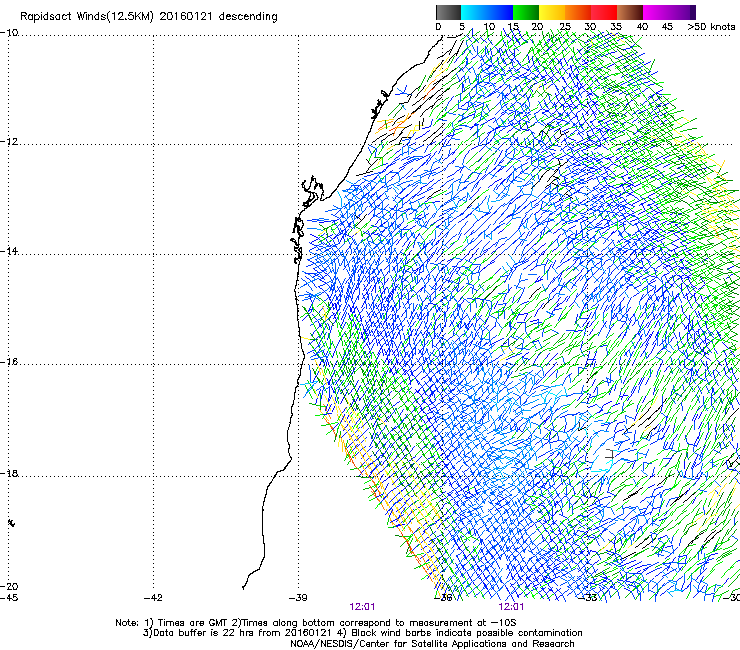Click the '35' legend scale label

coord(616,27)
